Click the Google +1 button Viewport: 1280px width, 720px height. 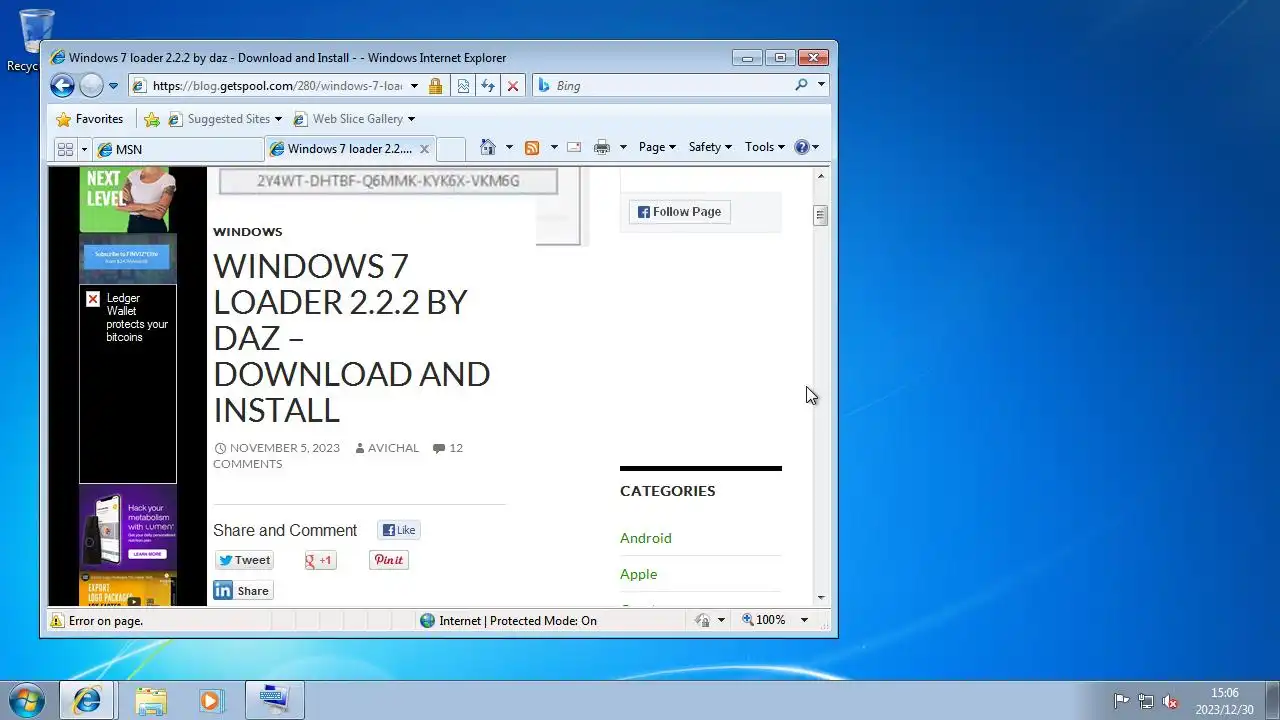[320, 560]
